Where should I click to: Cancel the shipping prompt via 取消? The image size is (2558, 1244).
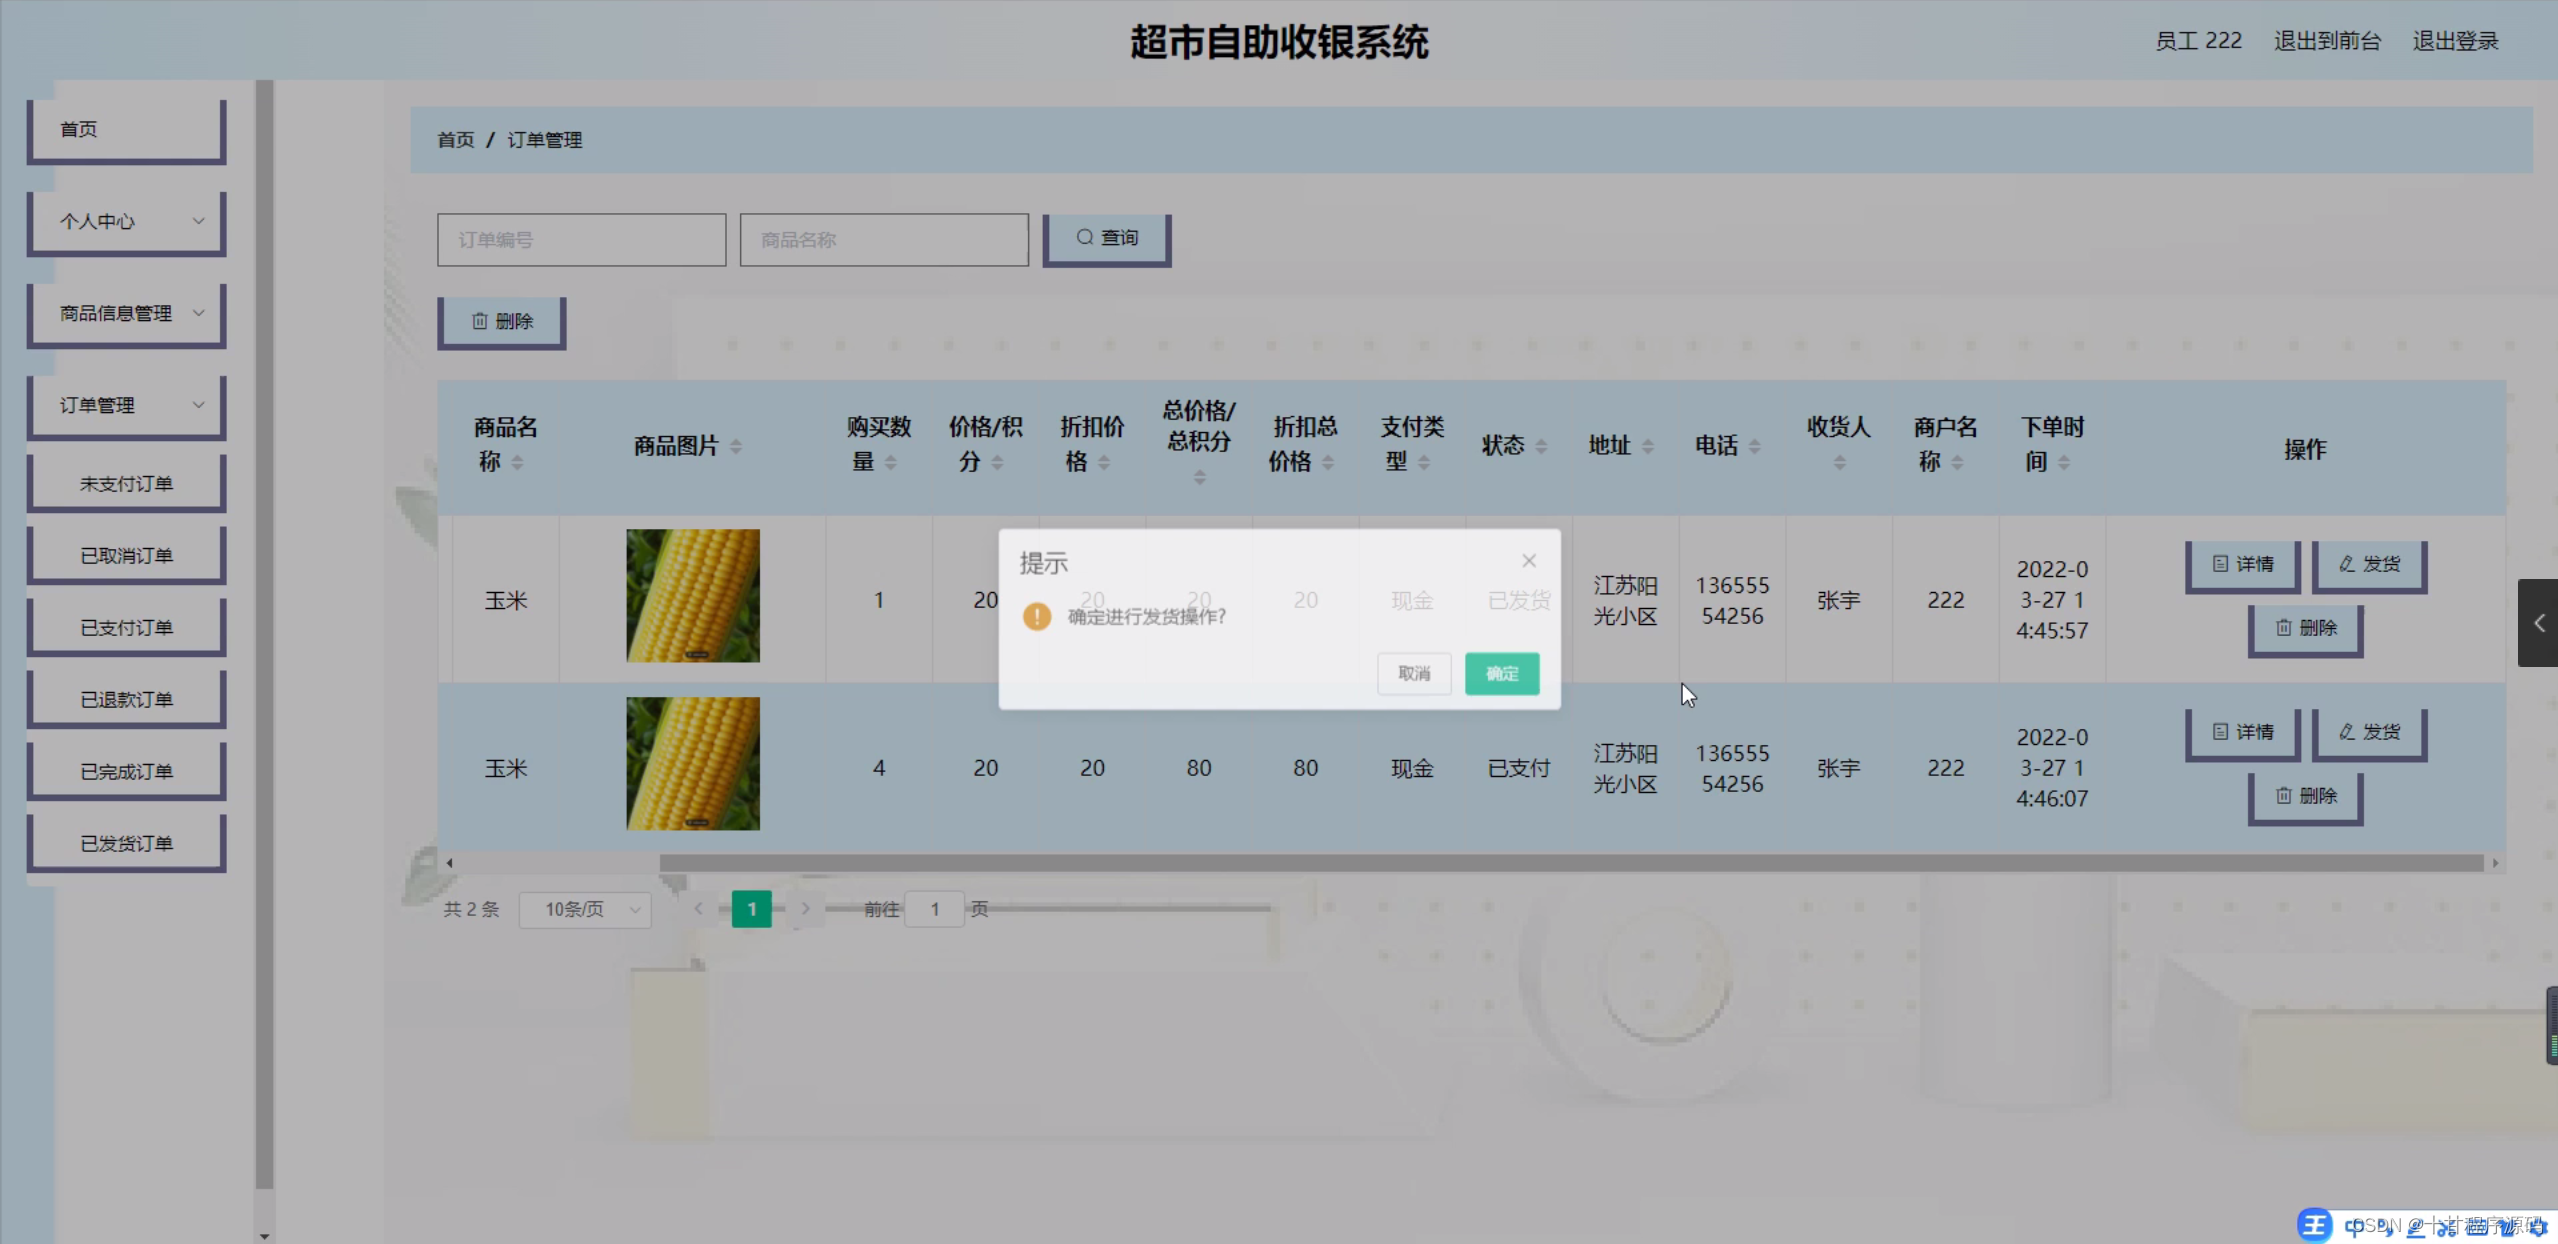(1414, 674)
